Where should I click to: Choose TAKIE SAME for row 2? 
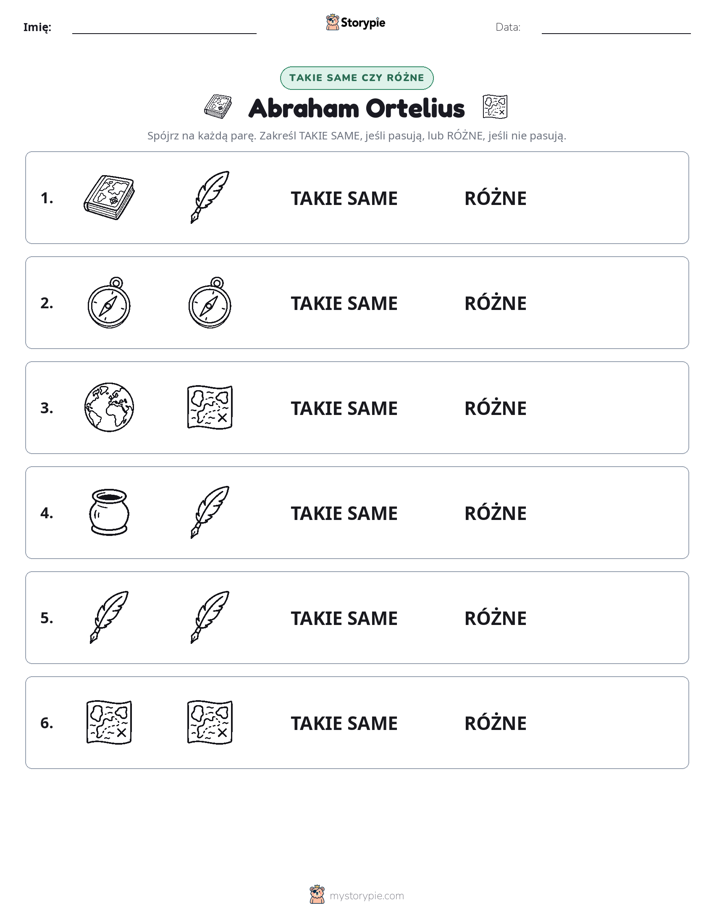pyautogui.click(x=344, y=303)
